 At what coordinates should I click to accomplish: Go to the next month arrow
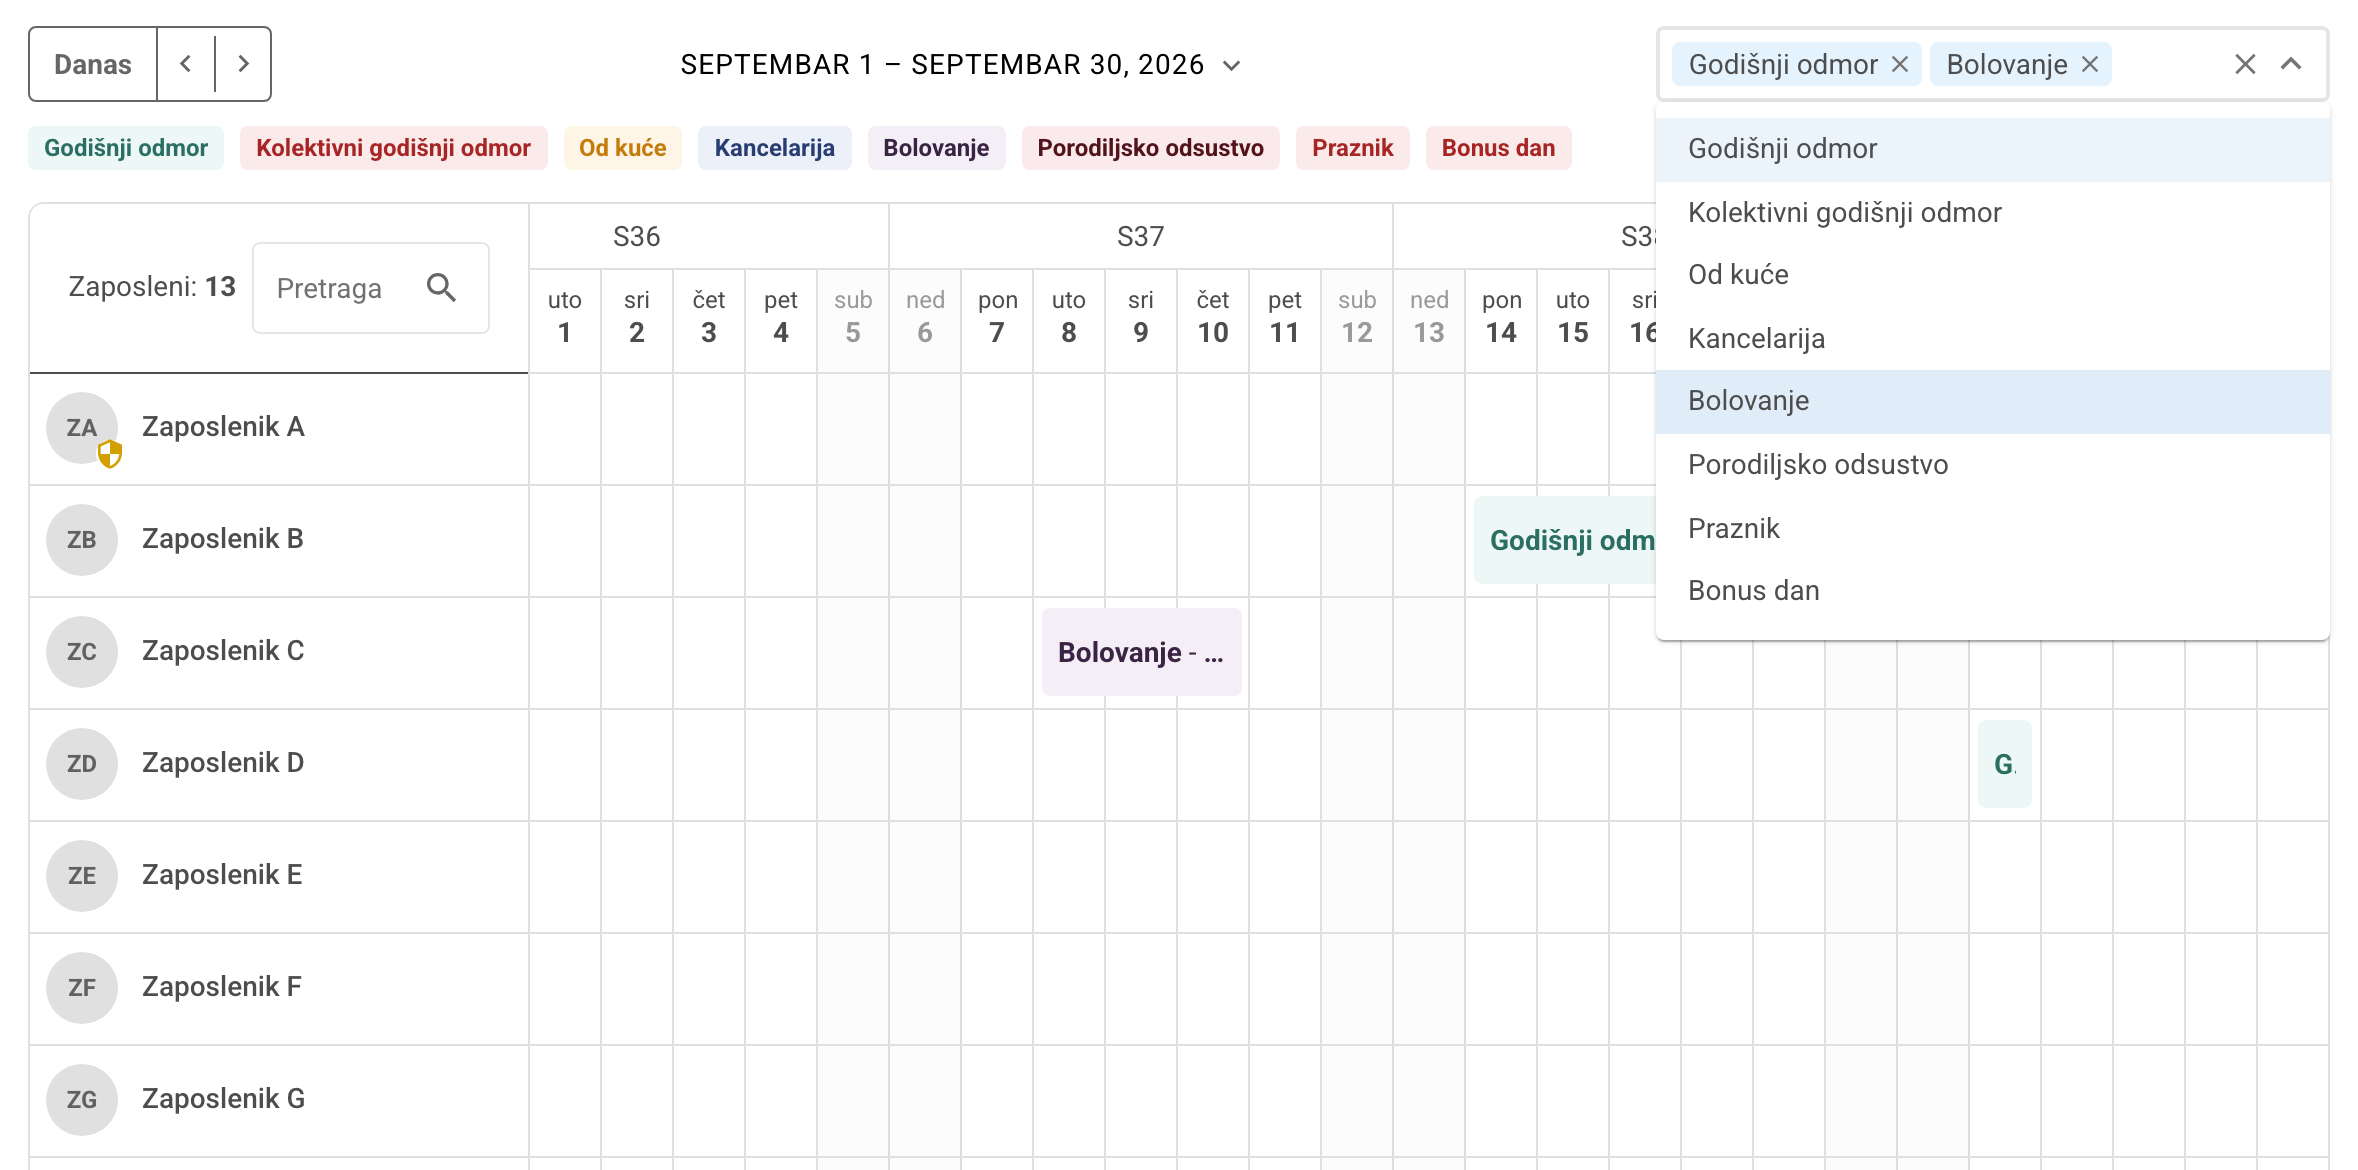[x=243, y=64]
